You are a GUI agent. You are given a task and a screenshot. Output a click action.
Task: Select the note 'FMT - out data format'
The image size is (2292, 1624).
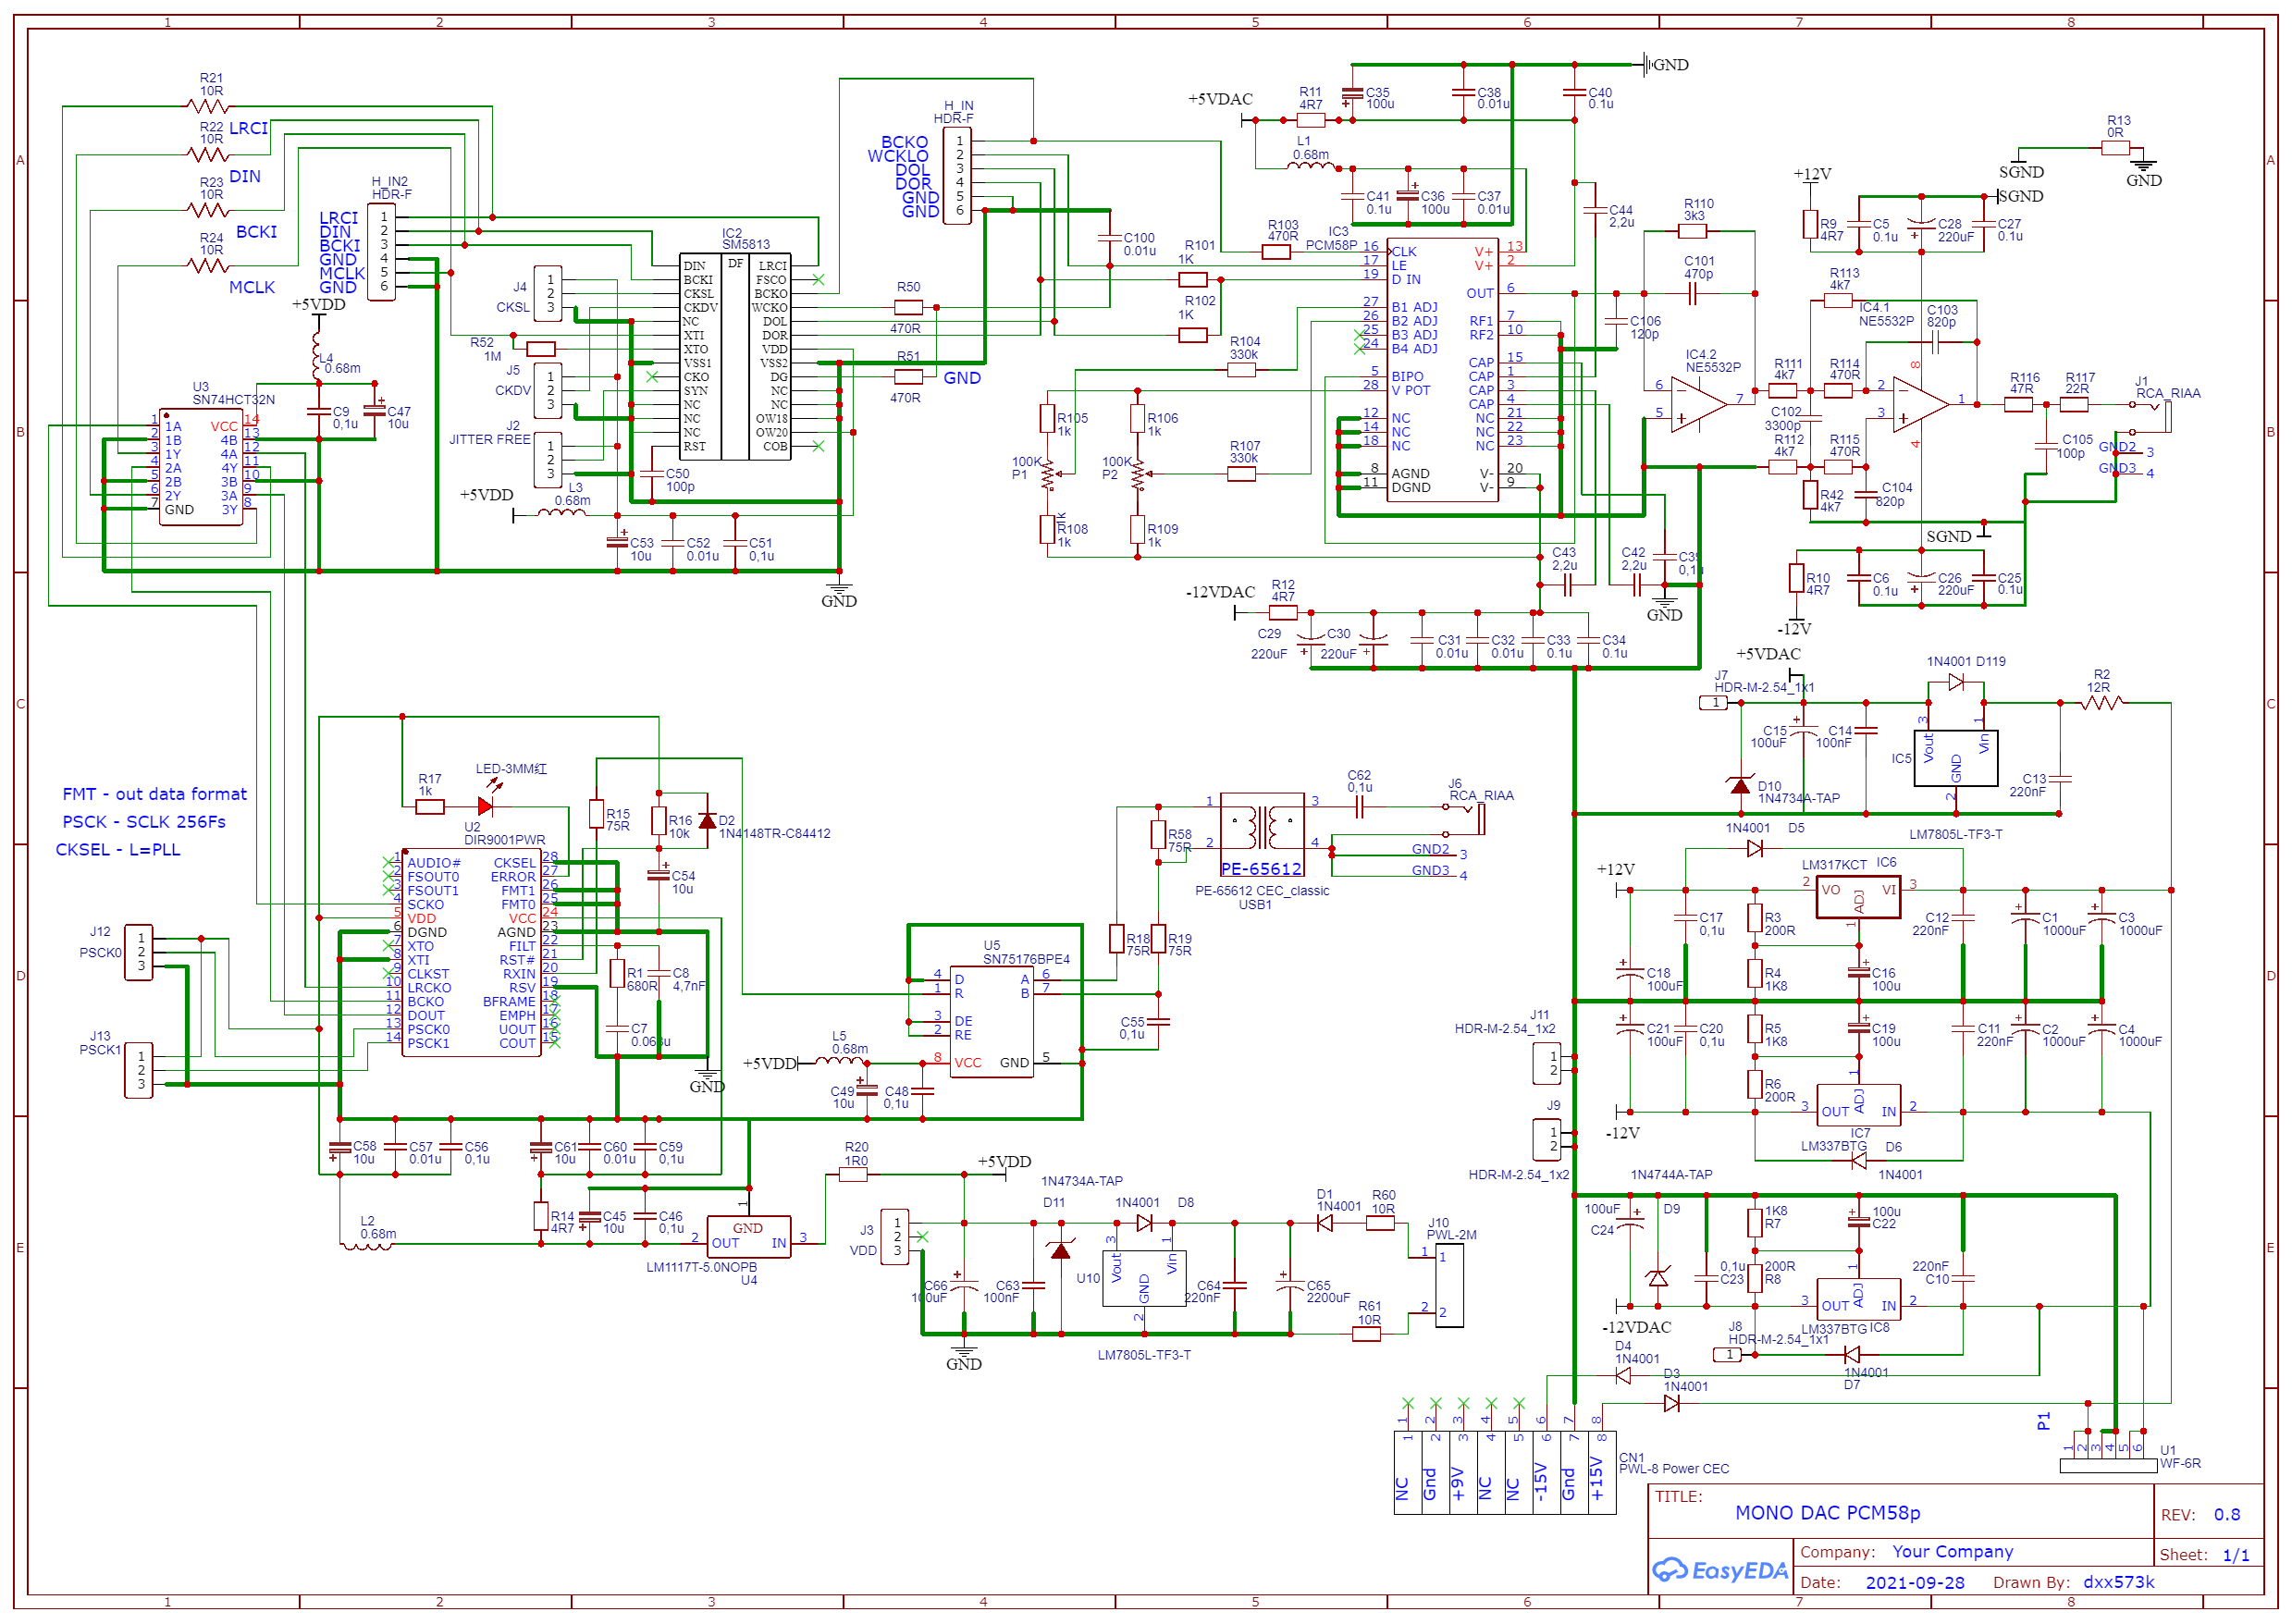154,794
